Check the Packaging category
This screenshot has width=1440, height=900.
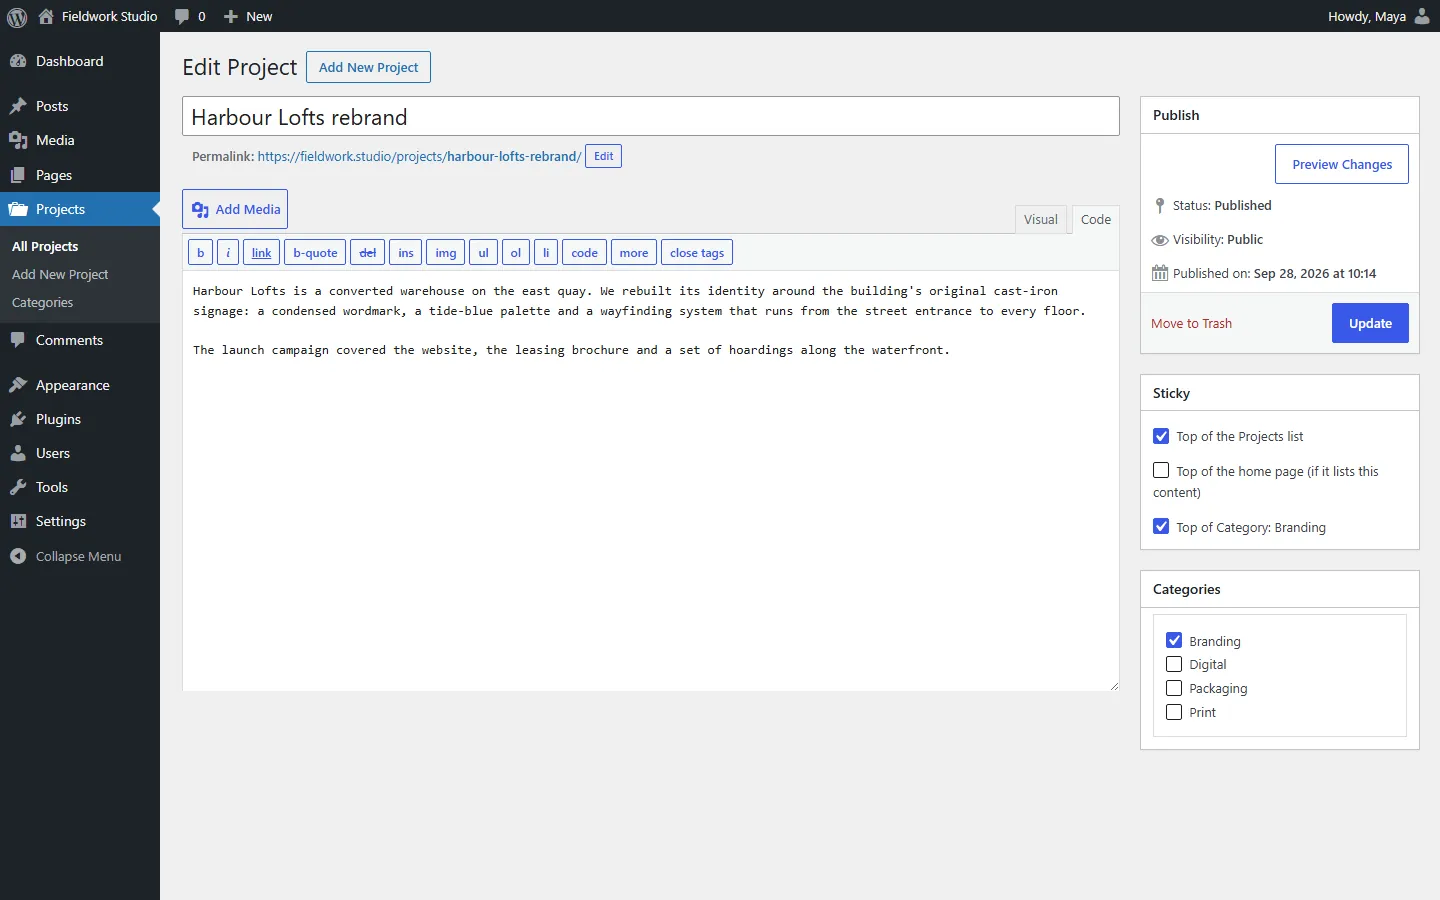point(1174,688)
